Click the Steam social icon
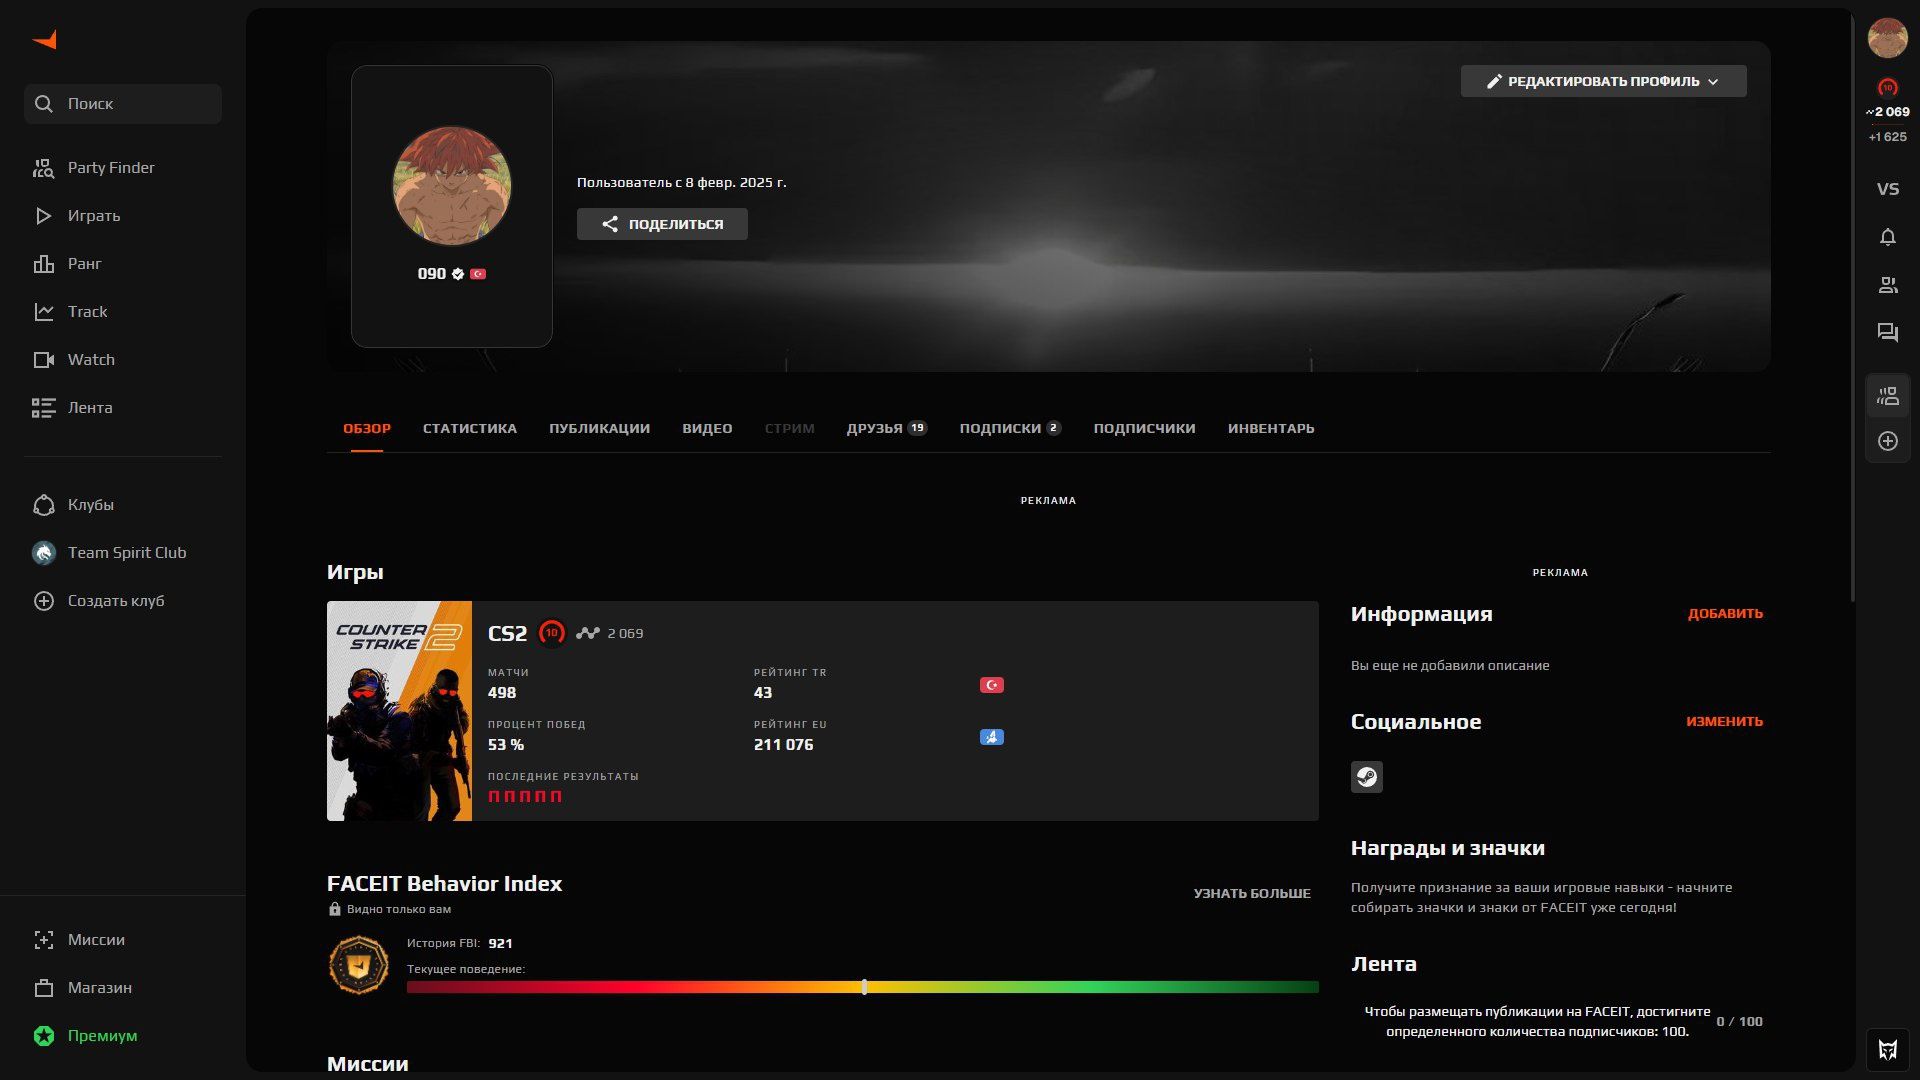This screenshot has height=1080, width=1920. pos(1366,777)
